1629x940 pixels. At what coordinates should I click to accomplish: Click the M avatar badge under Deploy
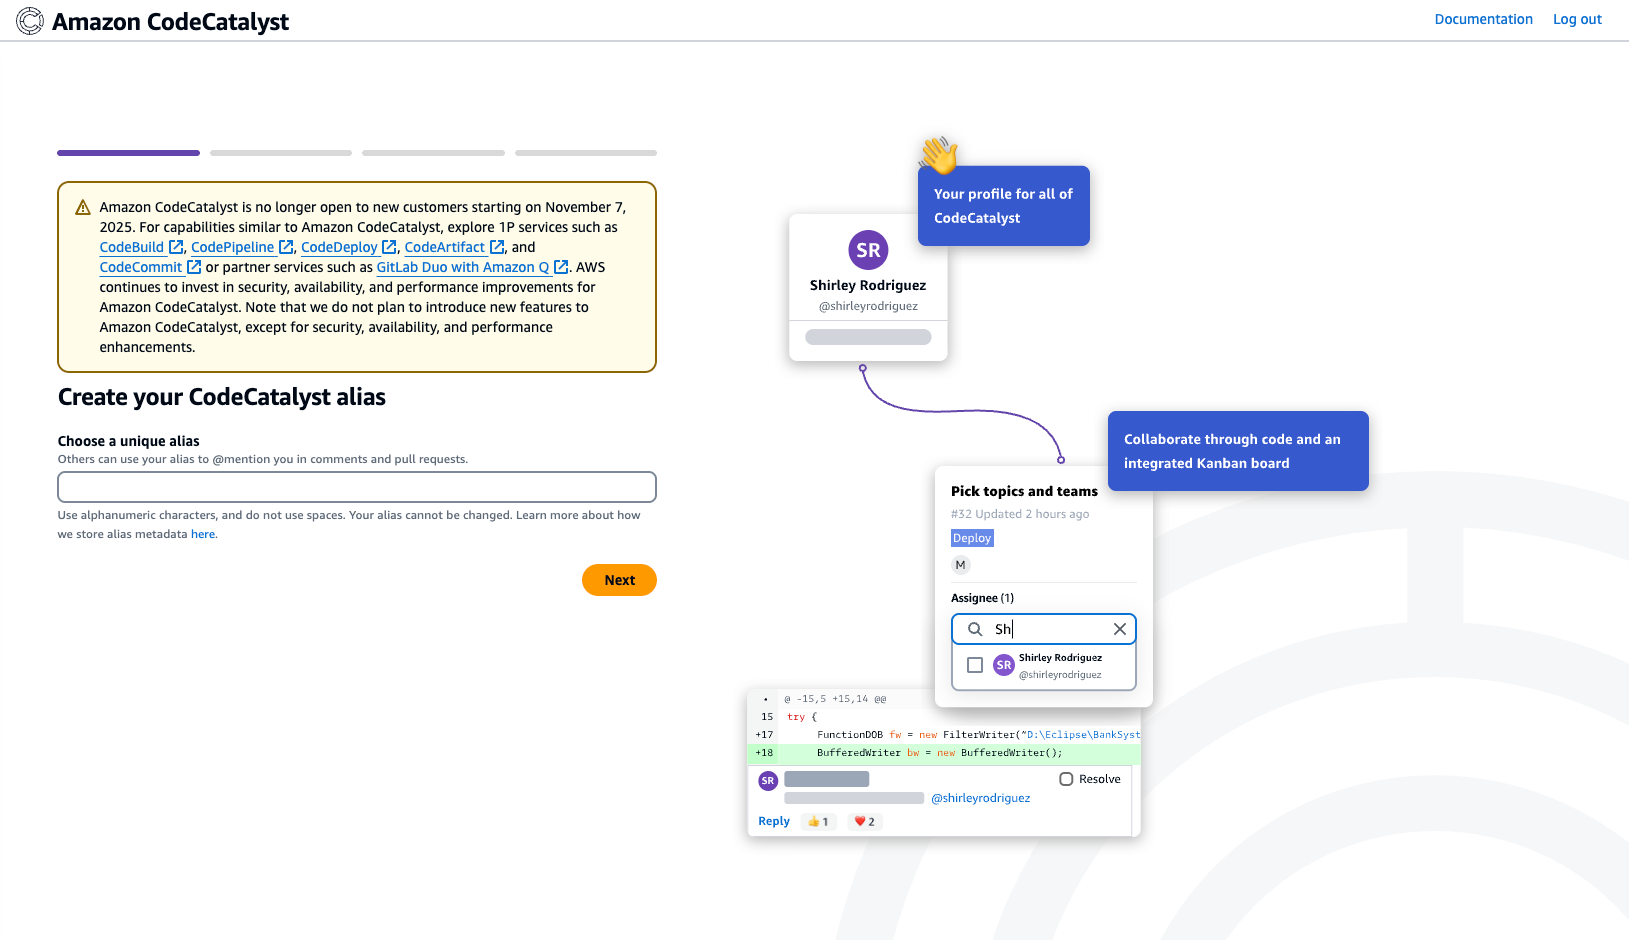pos(960,565)
